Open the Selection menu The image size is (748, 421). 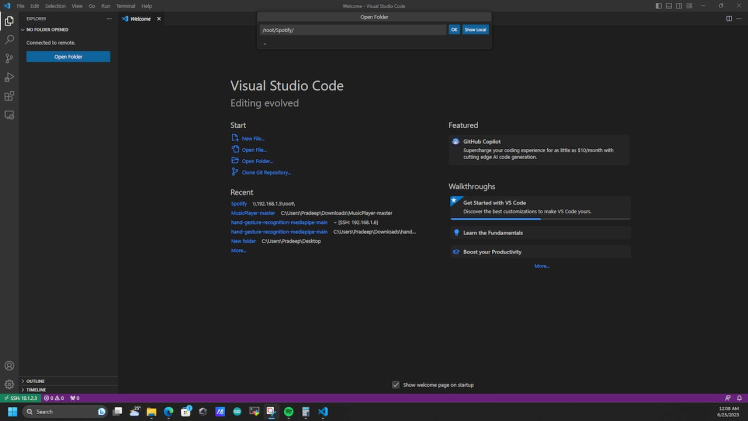point(55,6)
